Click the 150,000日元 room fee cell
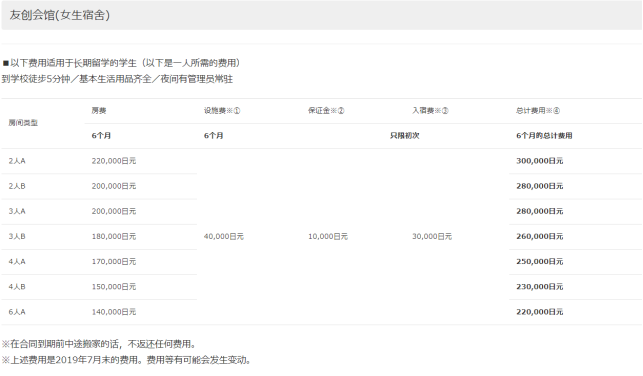Image resolution: width=643 pixels, height=376 pixels. pyautogui.click(x=114, y=287)
